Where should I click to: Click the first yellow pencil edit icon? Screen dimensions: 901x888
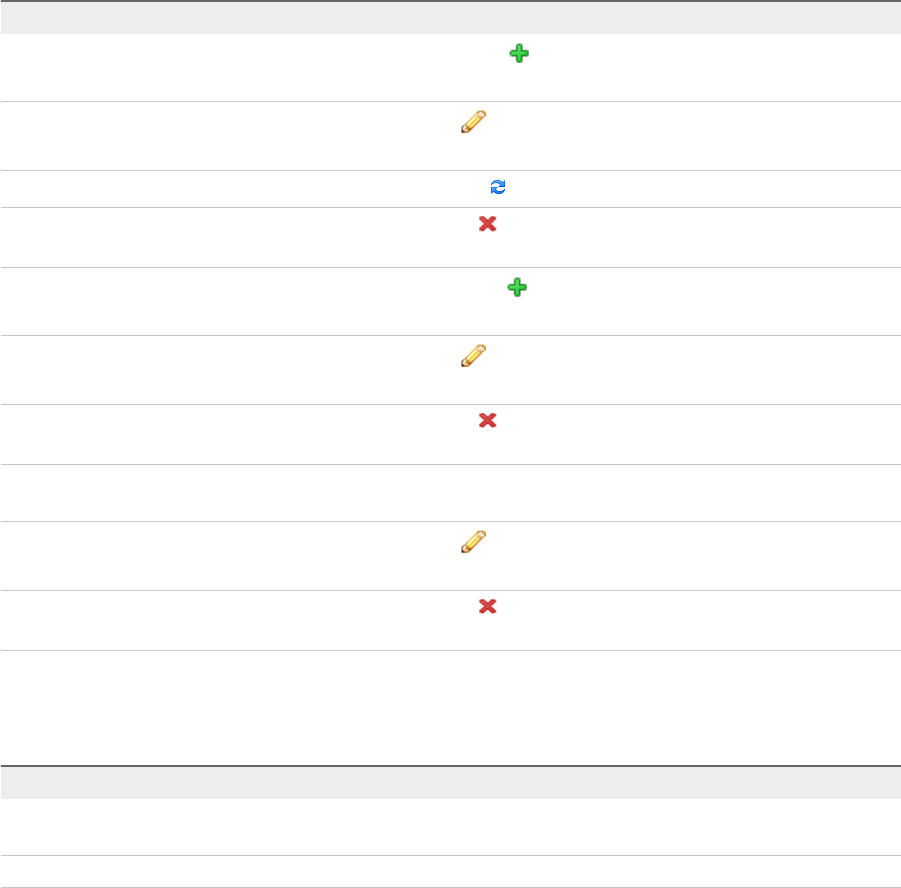click(x=473, y=122)
